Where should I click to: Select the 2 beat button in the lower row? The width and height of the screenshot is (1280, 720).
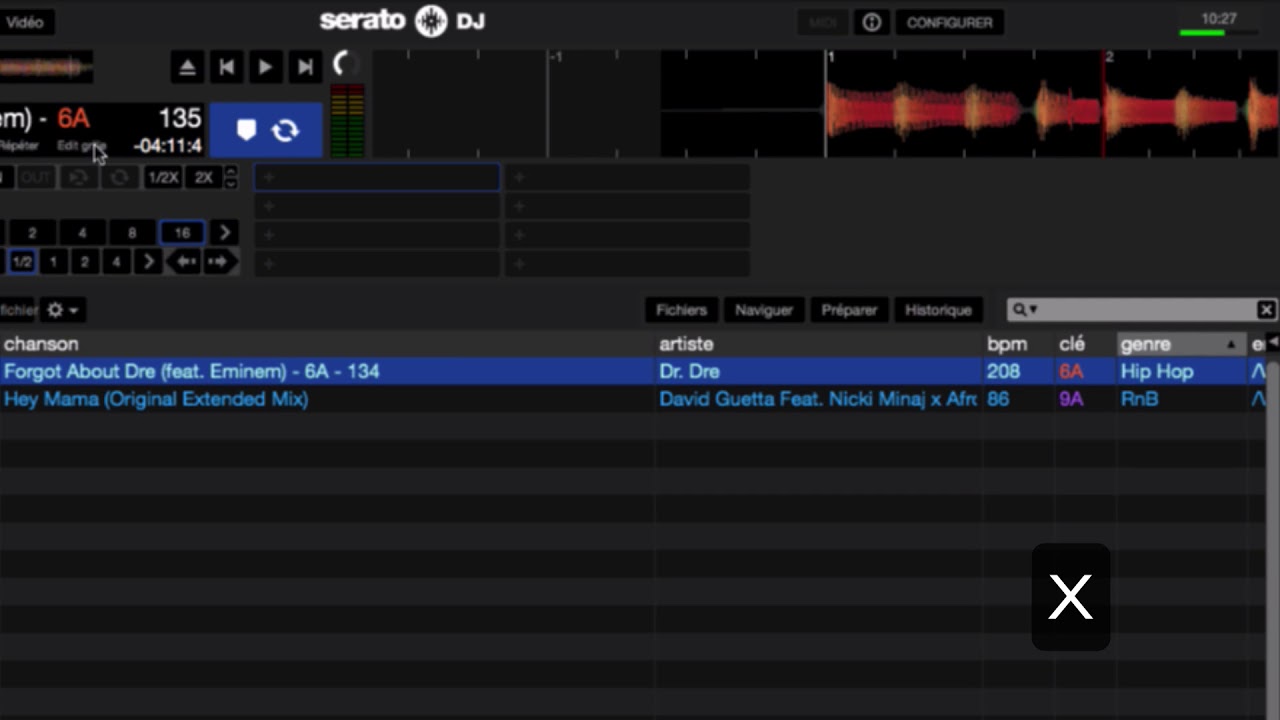click(85, 262)
